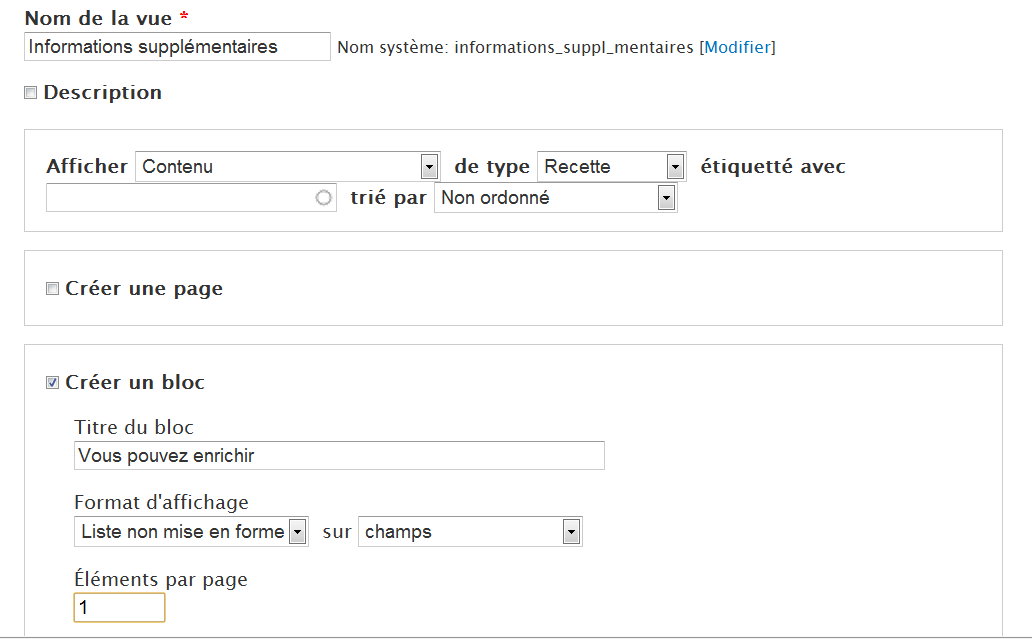Click the 'Créer un bloc' label text
The height and width of the screenshot is (639, 1032).
pos(135,383)
